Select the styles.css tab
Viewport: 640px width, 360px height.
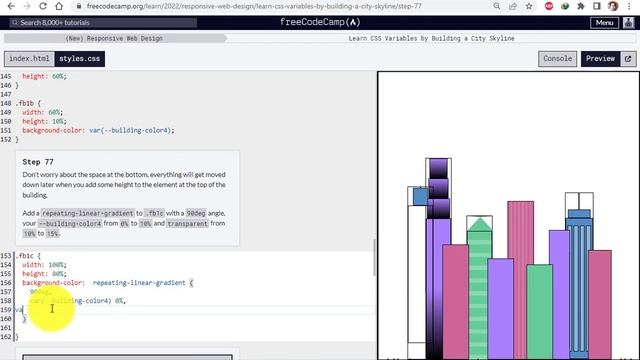tap(80, 59)
